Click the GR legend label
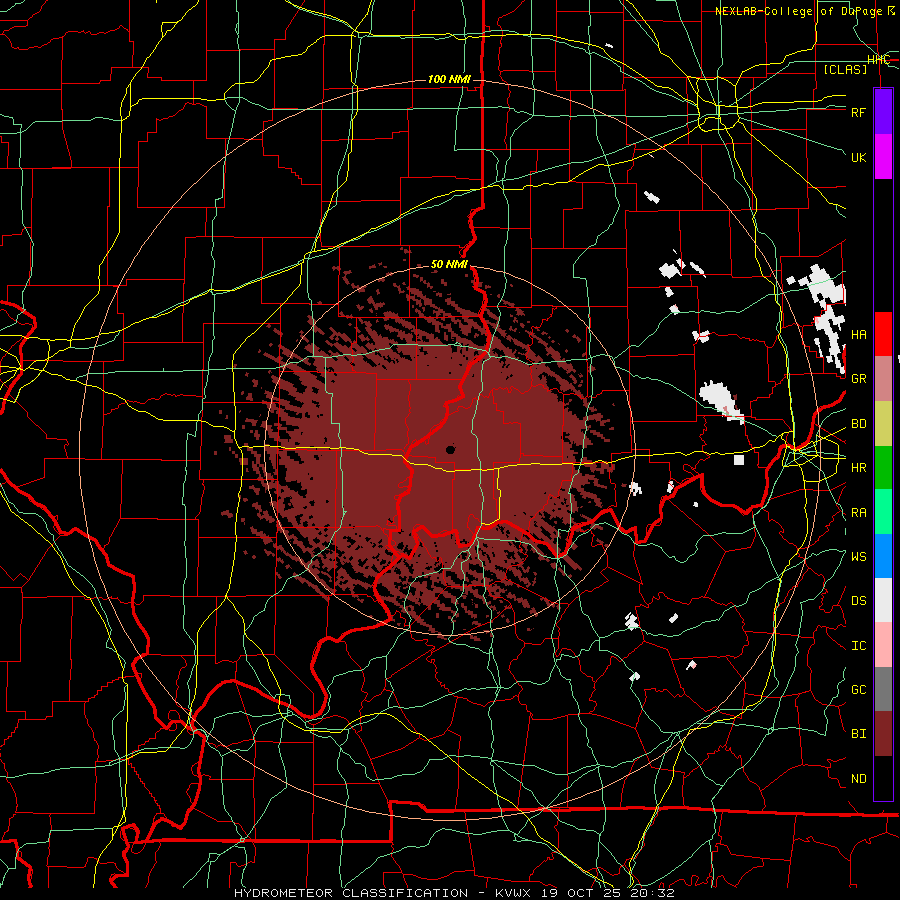The width and height of the screenshot is (900, 900). point(859,379)
